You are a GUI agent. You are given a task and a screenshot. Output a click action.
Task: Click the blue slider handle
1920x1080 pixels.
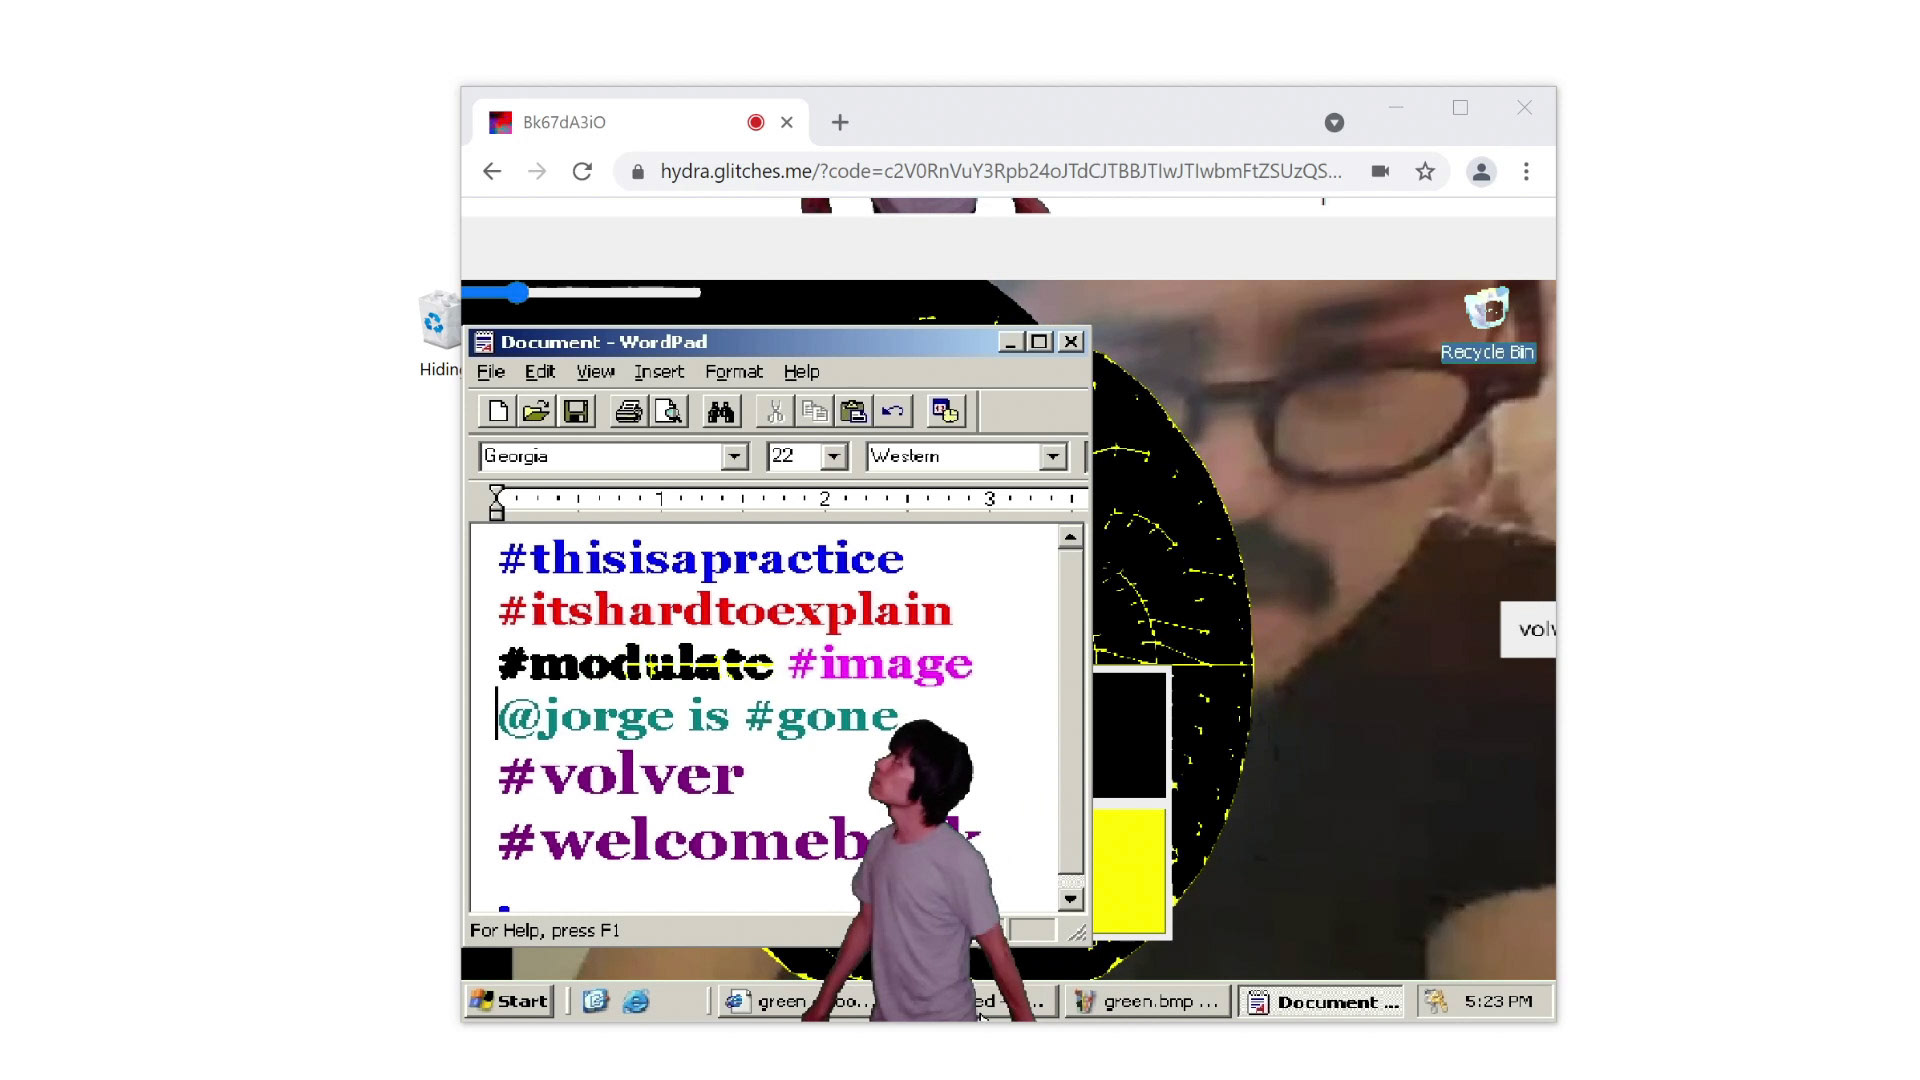point(517,293)
